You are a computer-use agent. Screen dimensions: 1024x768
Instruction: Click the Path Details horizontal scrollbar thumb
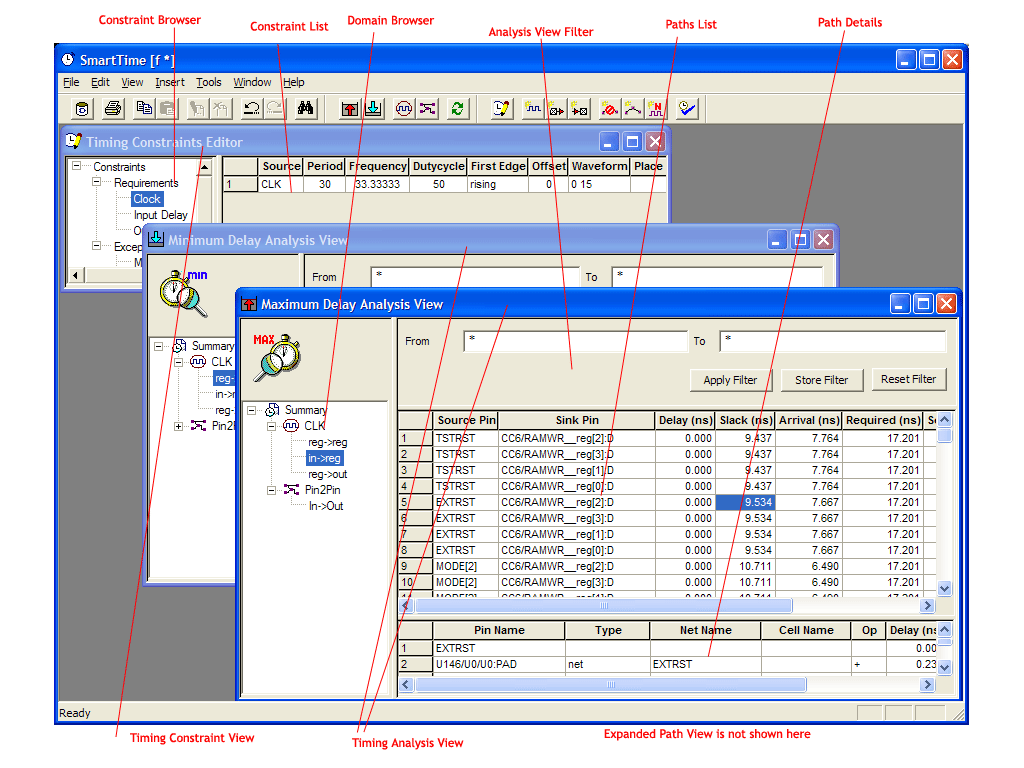click(611, 684)
